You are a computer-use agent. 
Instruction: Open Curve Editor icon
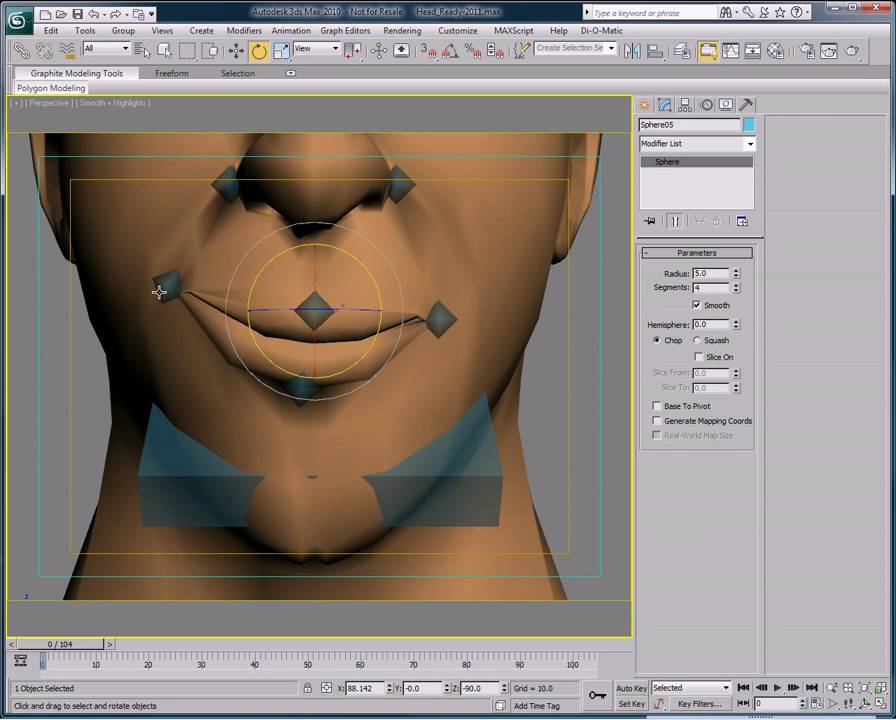pyautogui.click(x=730, y=51)
